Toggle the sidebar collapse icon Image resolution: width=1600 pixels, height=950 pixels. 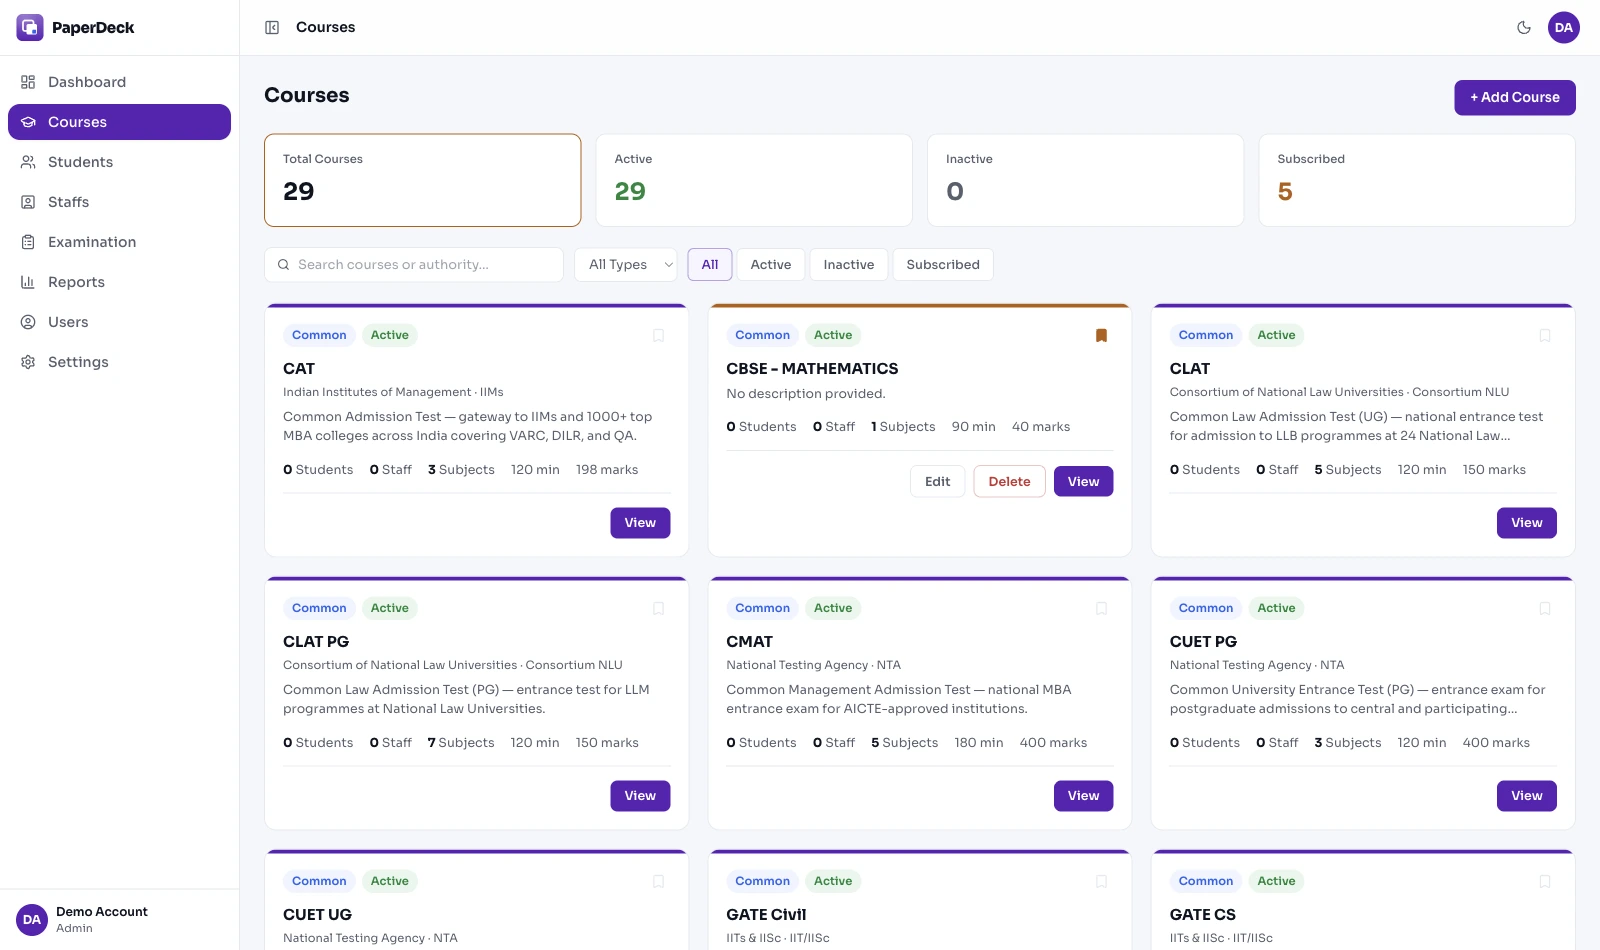[x=272, y=27]
